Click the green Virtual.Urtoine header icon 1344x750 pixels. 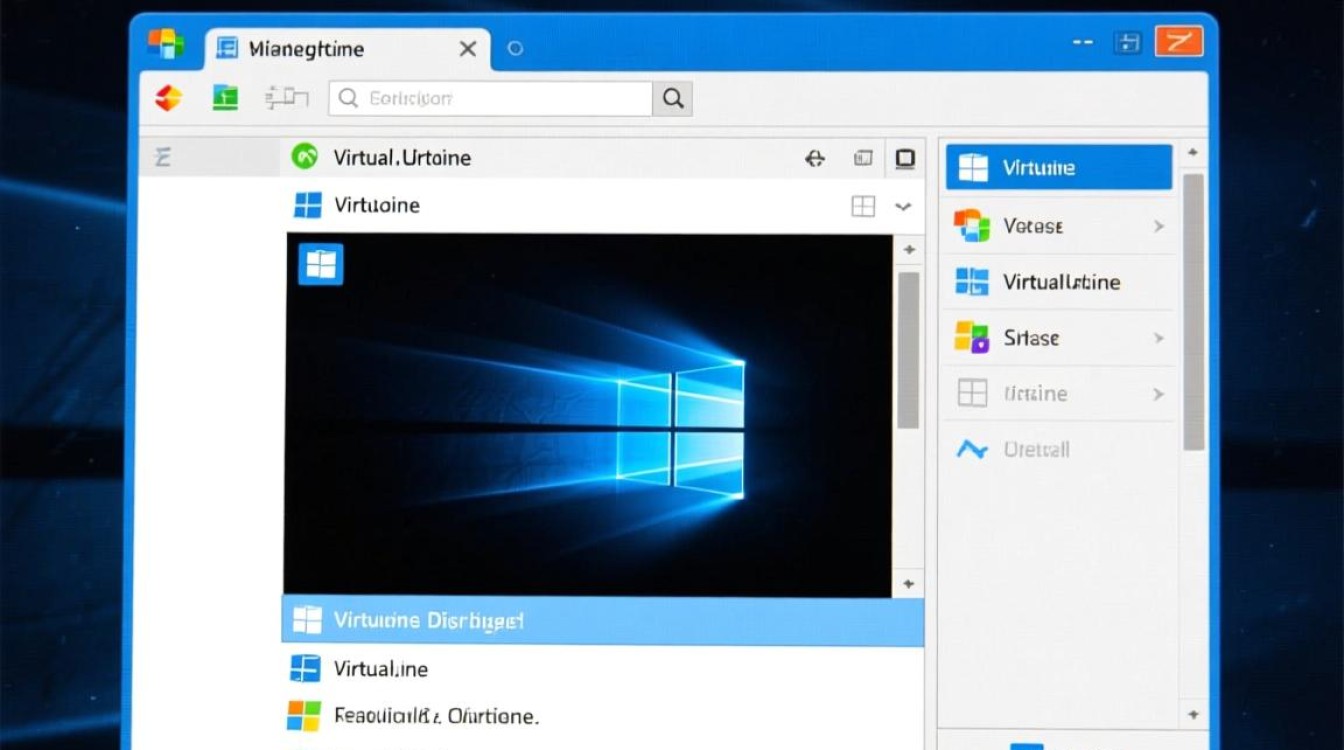[x=304, y=157]
